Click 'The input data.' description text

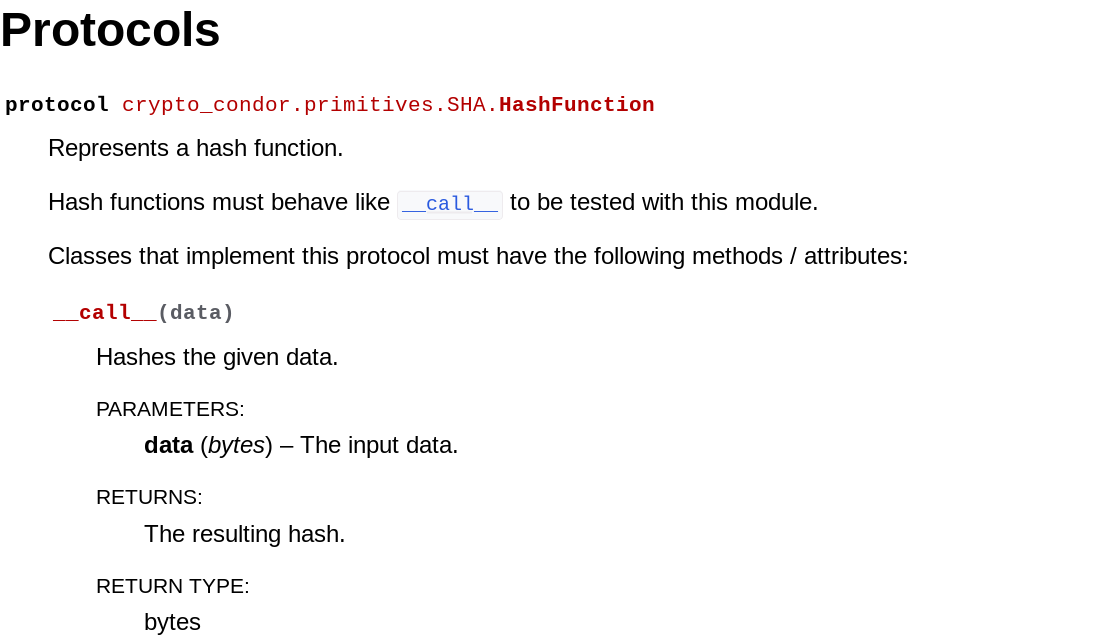[379, 445]
